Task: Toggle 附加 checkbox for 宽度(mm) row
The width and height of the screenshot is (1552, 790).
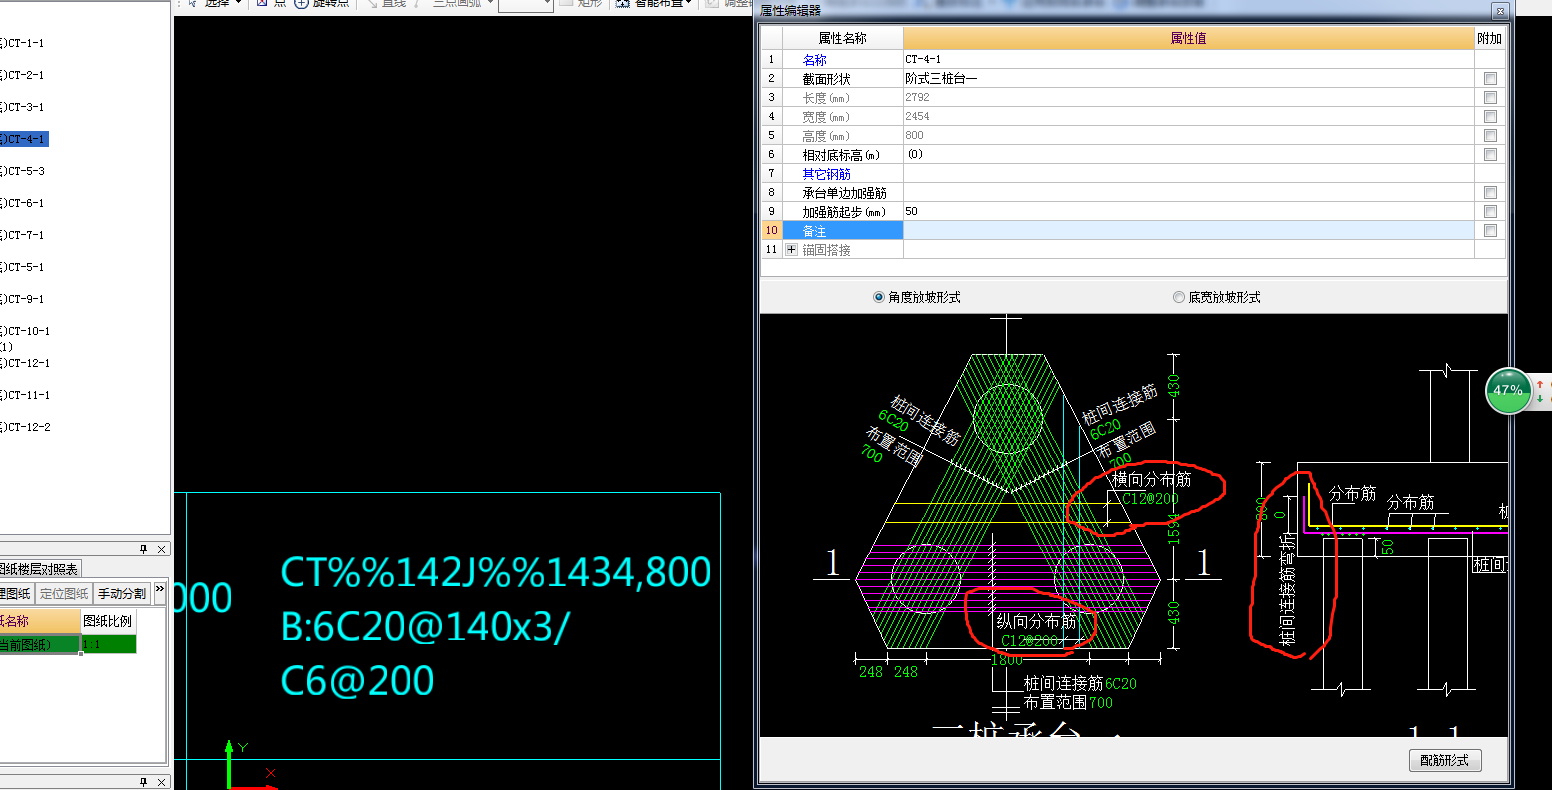Action: (x=1490, y=116)
